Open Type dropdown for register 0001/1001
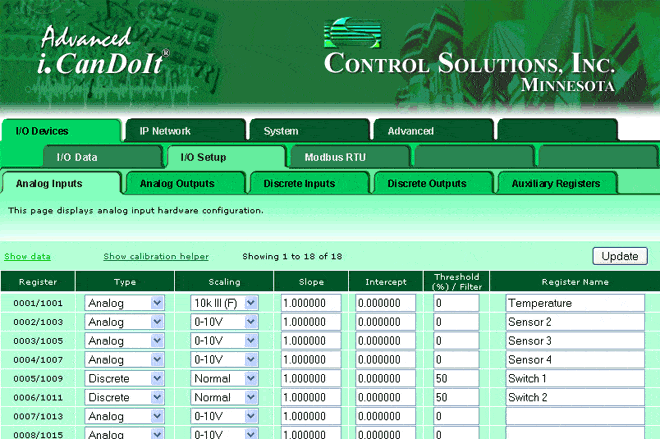 124,303
